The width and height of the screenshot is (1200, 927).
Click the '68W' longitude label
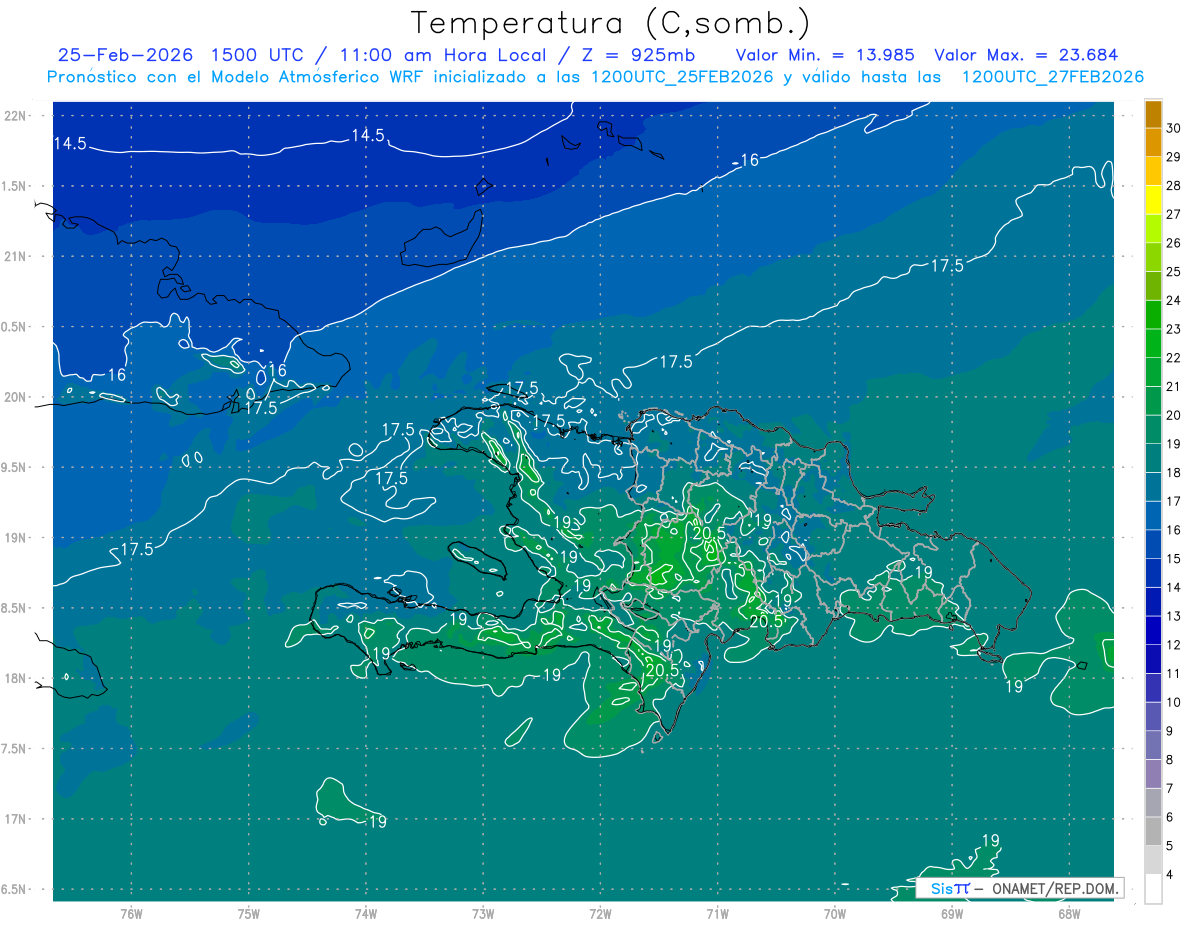point(1069,913)
